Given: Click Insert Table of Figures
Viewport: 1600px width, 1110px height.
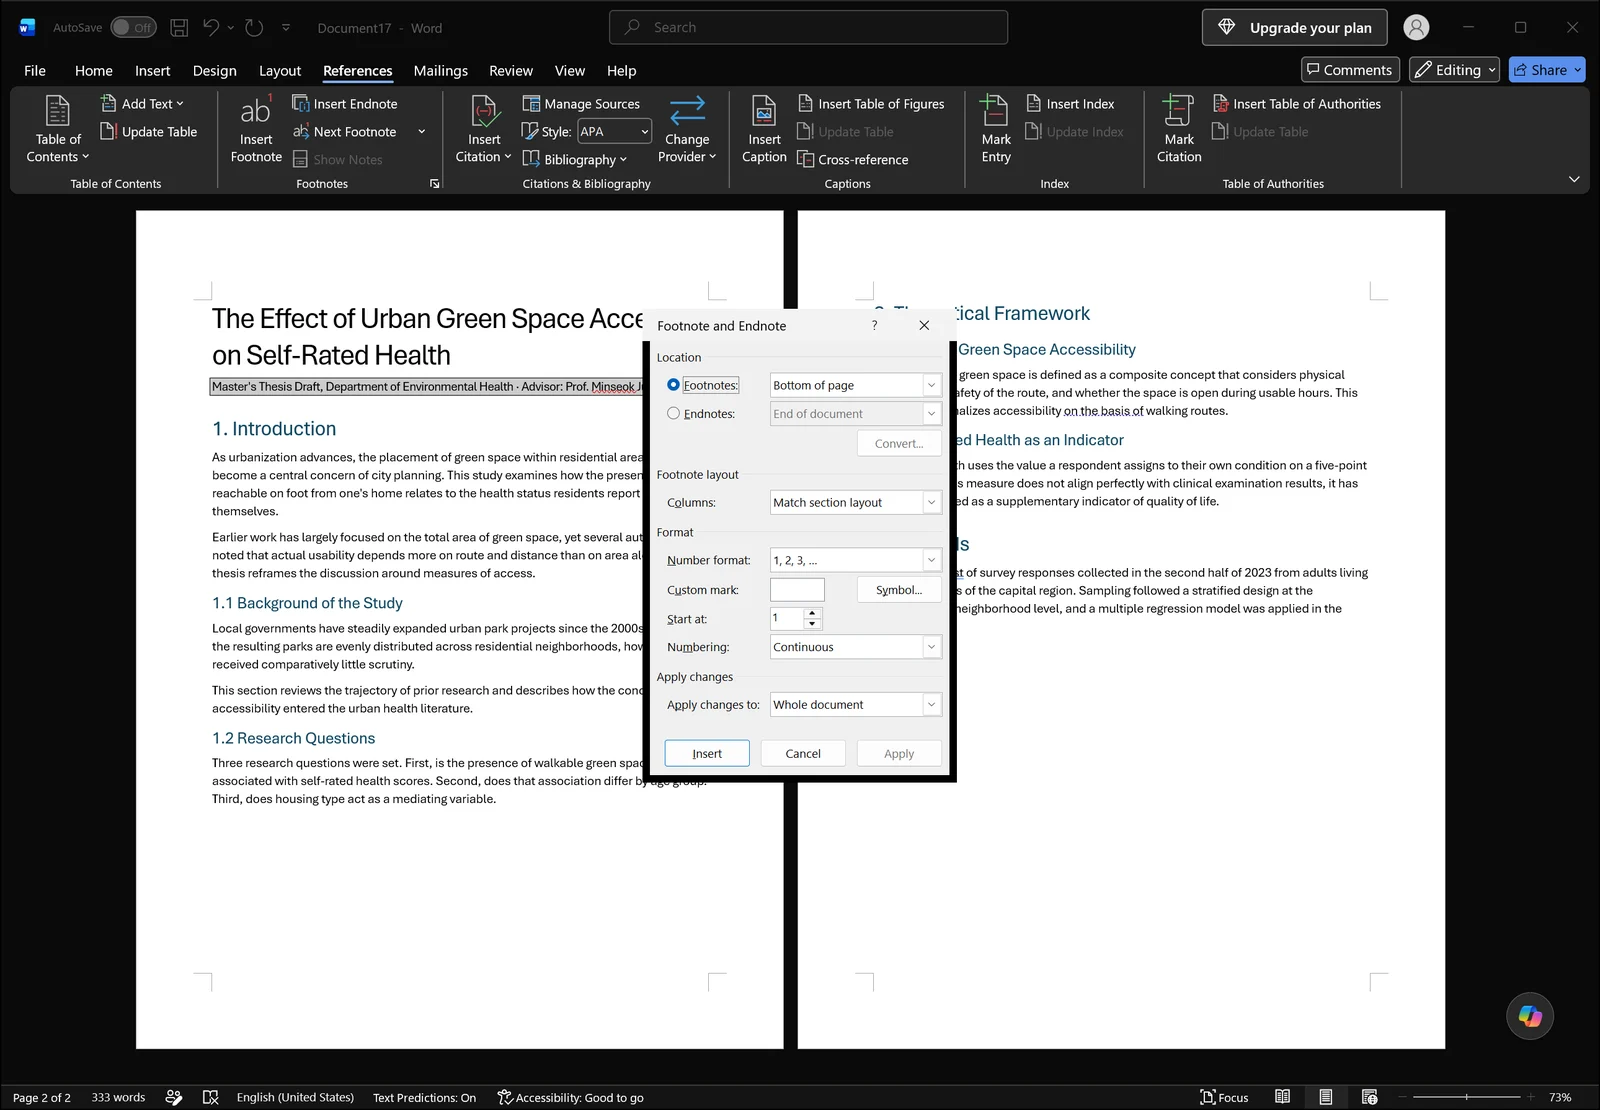Looking at the screenshot, I should click(x=871, y=103).
